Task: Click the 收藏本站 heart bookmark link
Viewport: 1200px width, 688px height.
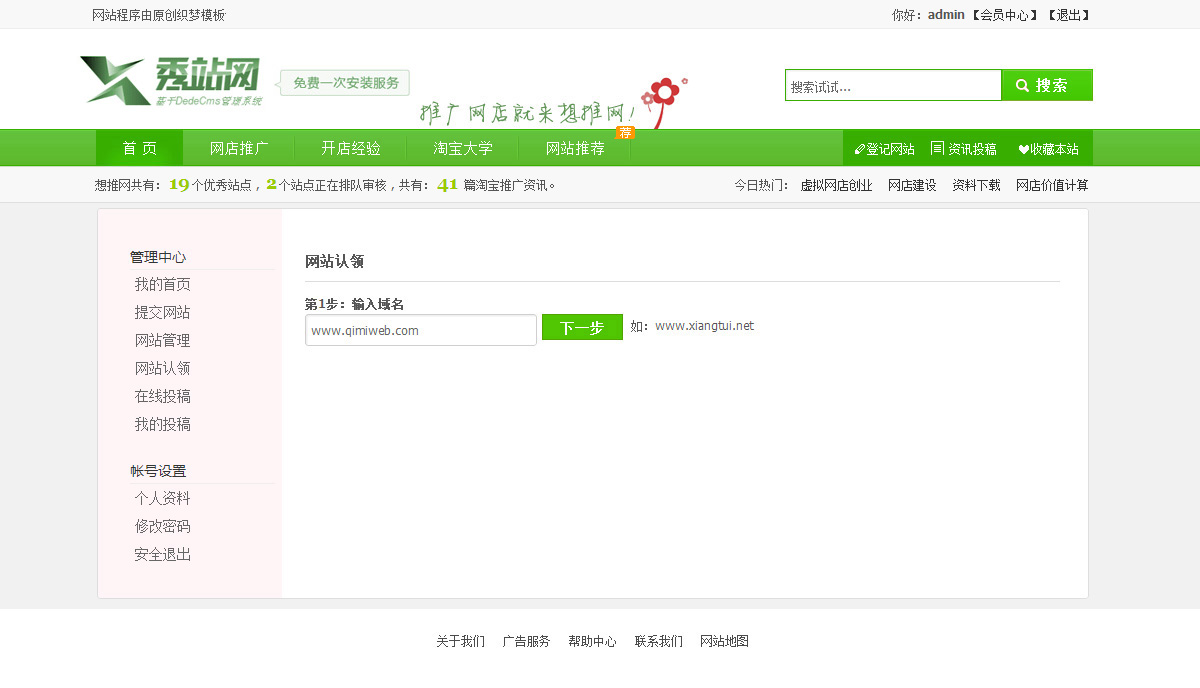Action: pyautogui.click(x=1048, y=149)
